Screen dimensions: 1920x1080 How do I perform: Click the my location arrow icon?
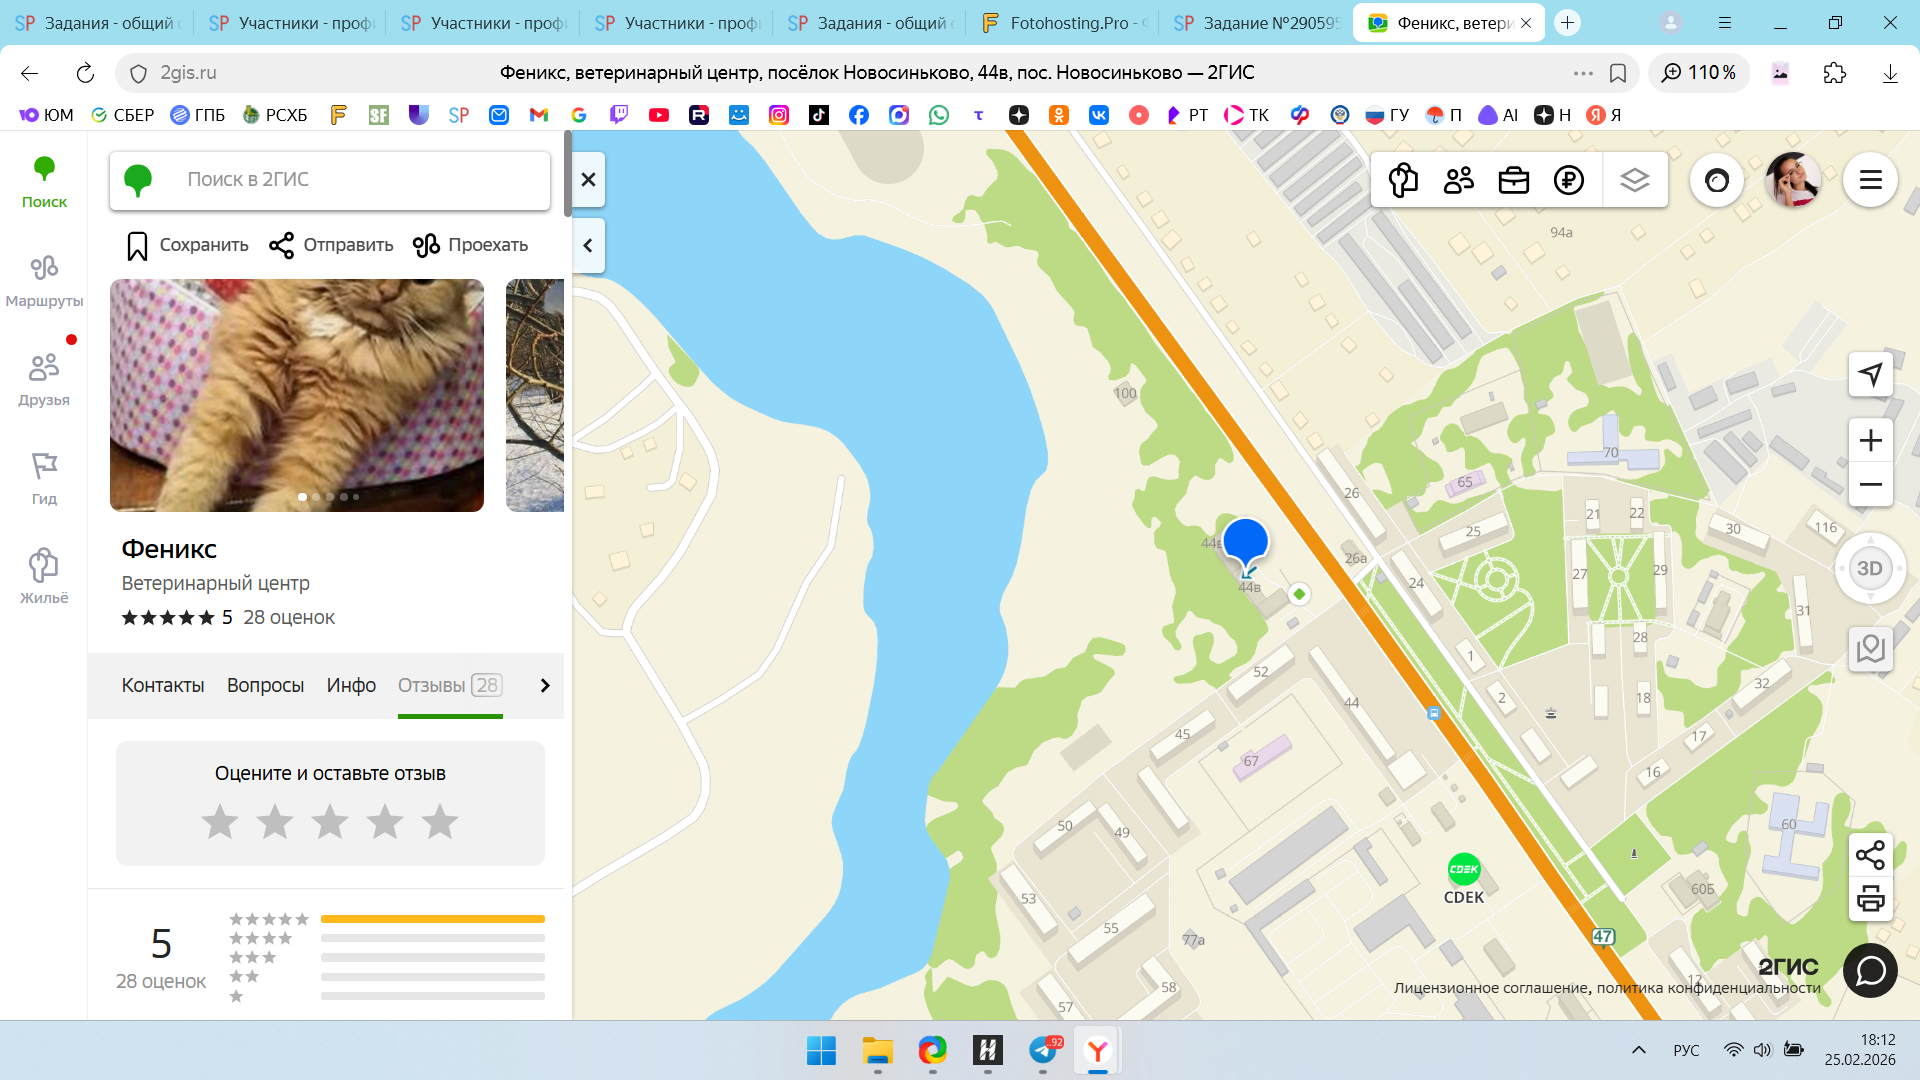coord(1870,375)
